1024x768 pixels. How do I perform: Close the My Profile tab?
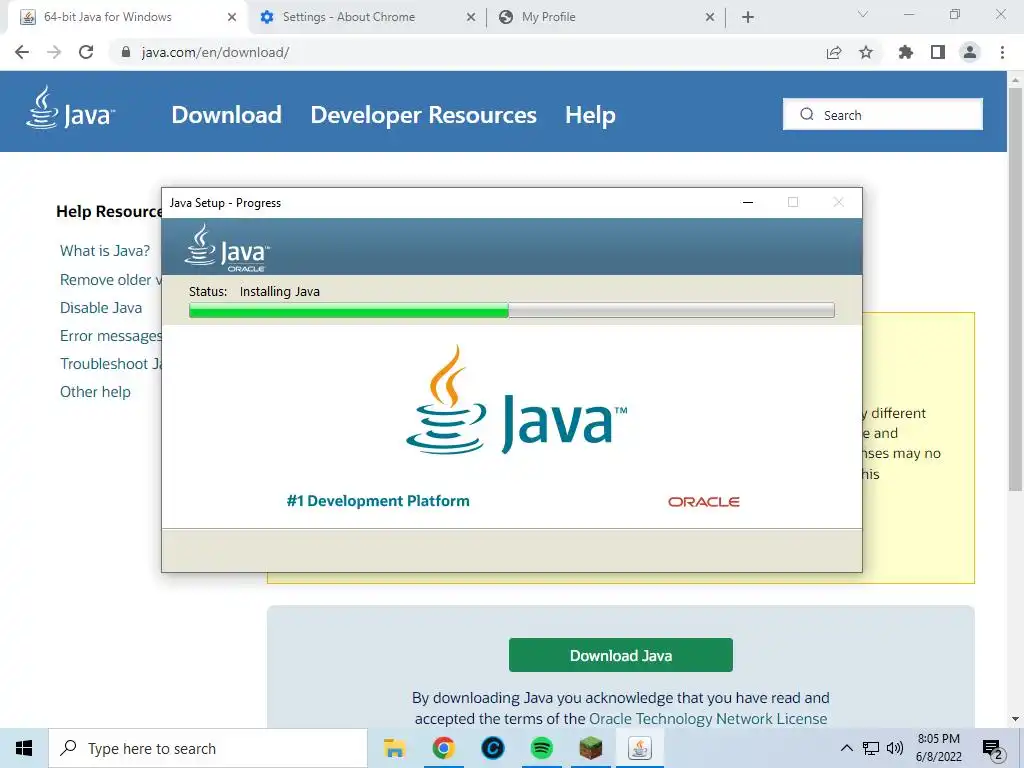point(710,17)
